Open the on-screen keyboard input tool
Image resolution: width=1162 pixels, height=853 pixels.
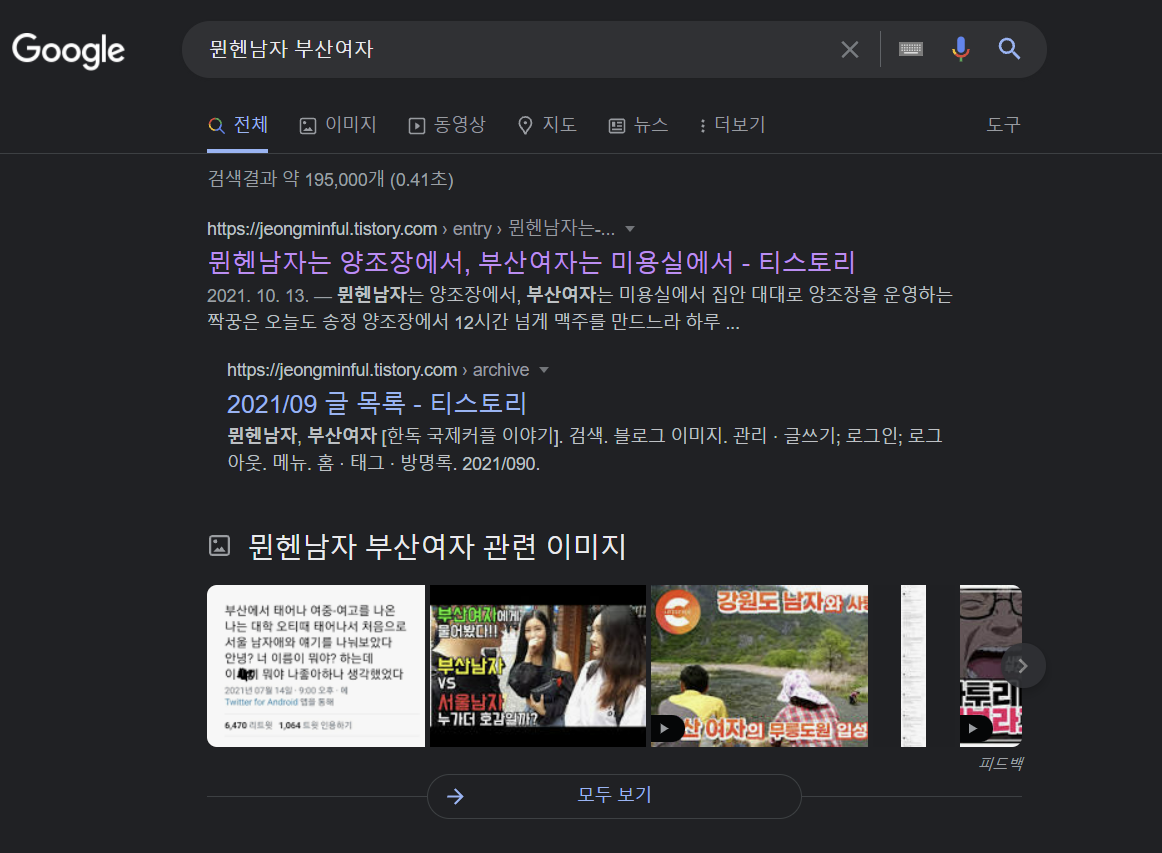tap(911, 49)
